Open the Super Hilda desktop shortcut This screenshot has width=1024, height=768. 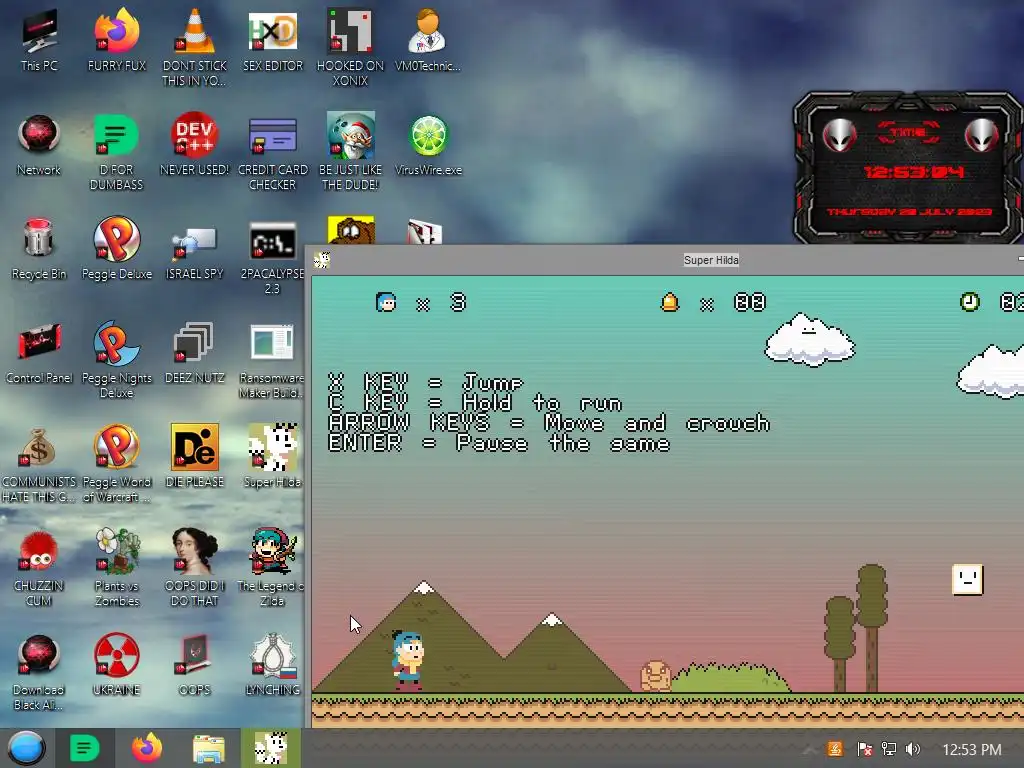(x=273, y=456)
